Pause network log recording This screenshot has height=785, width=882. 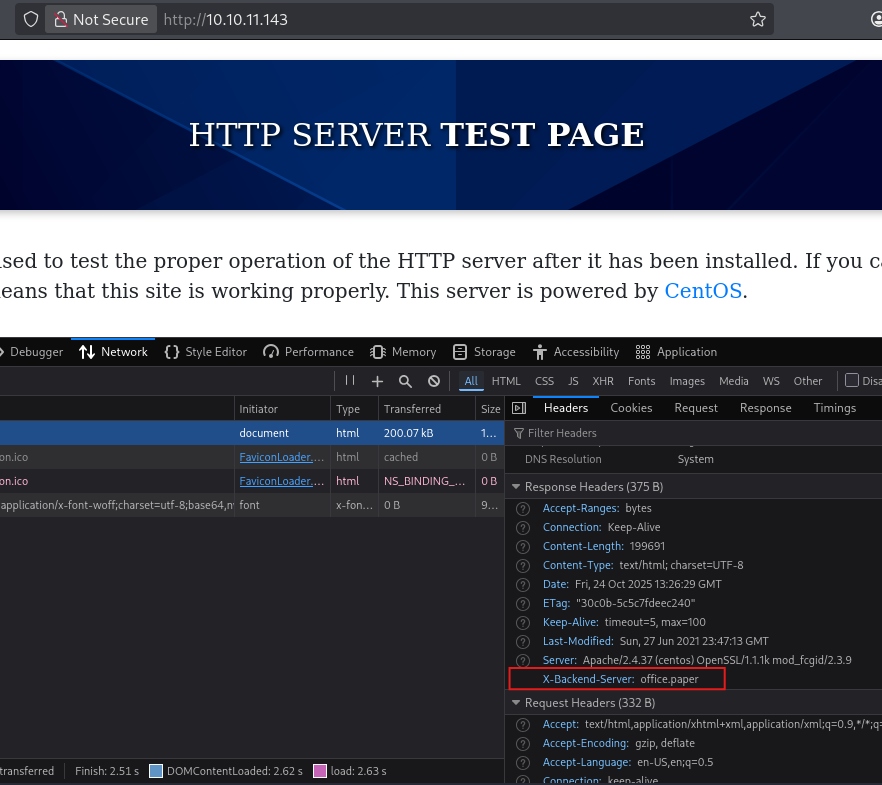pyautogui.click(x=350, y=381)
